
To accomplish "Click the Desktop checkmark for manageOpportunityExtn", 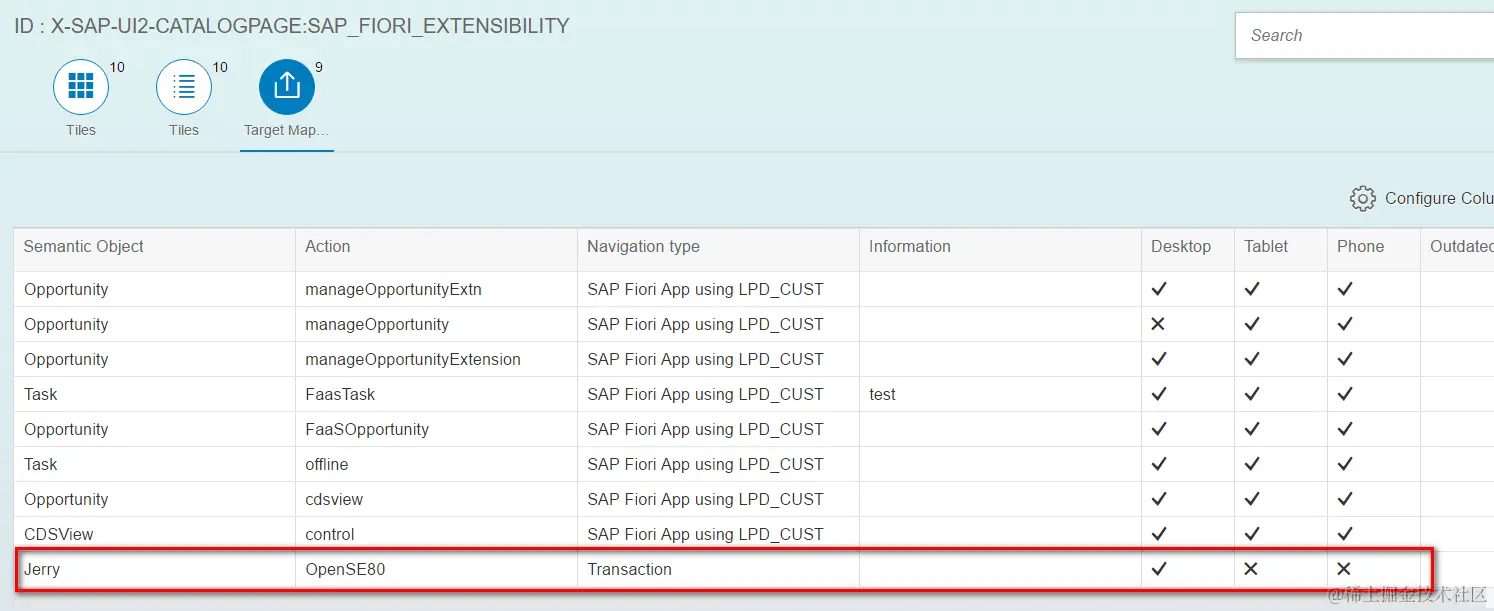I will click(1159, 289).
